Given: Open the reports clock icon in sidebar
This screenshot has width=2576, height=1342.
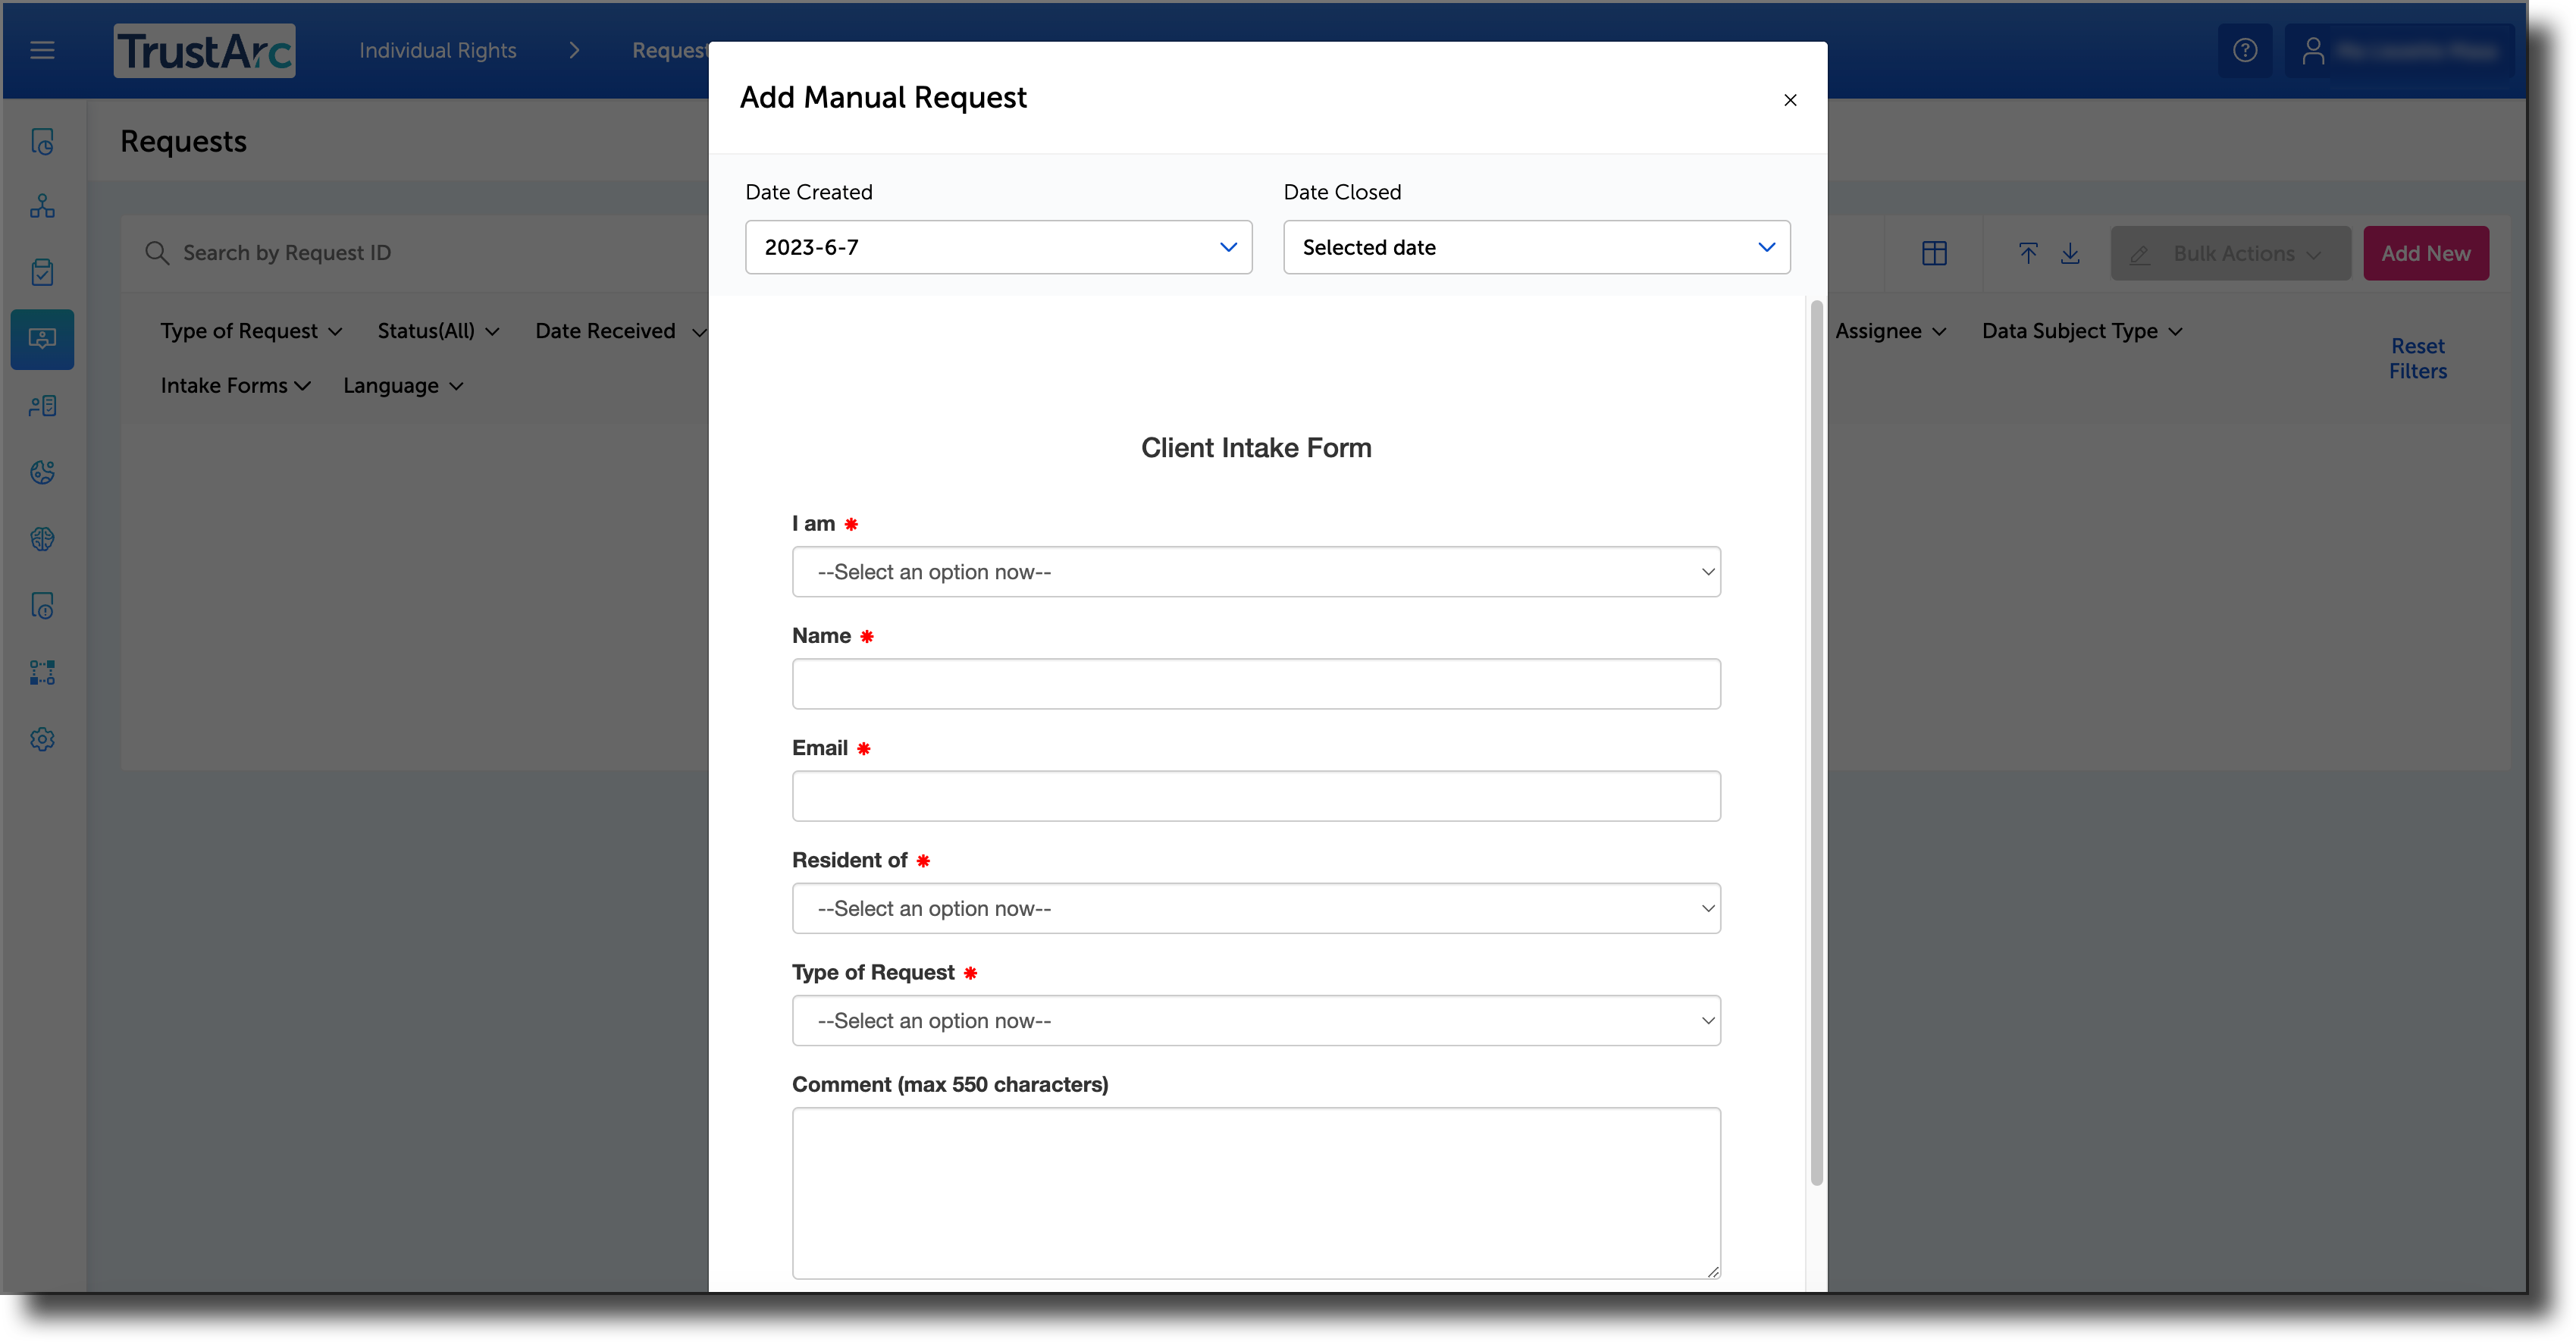Looking at the screenshot, I should pos(42,141).
